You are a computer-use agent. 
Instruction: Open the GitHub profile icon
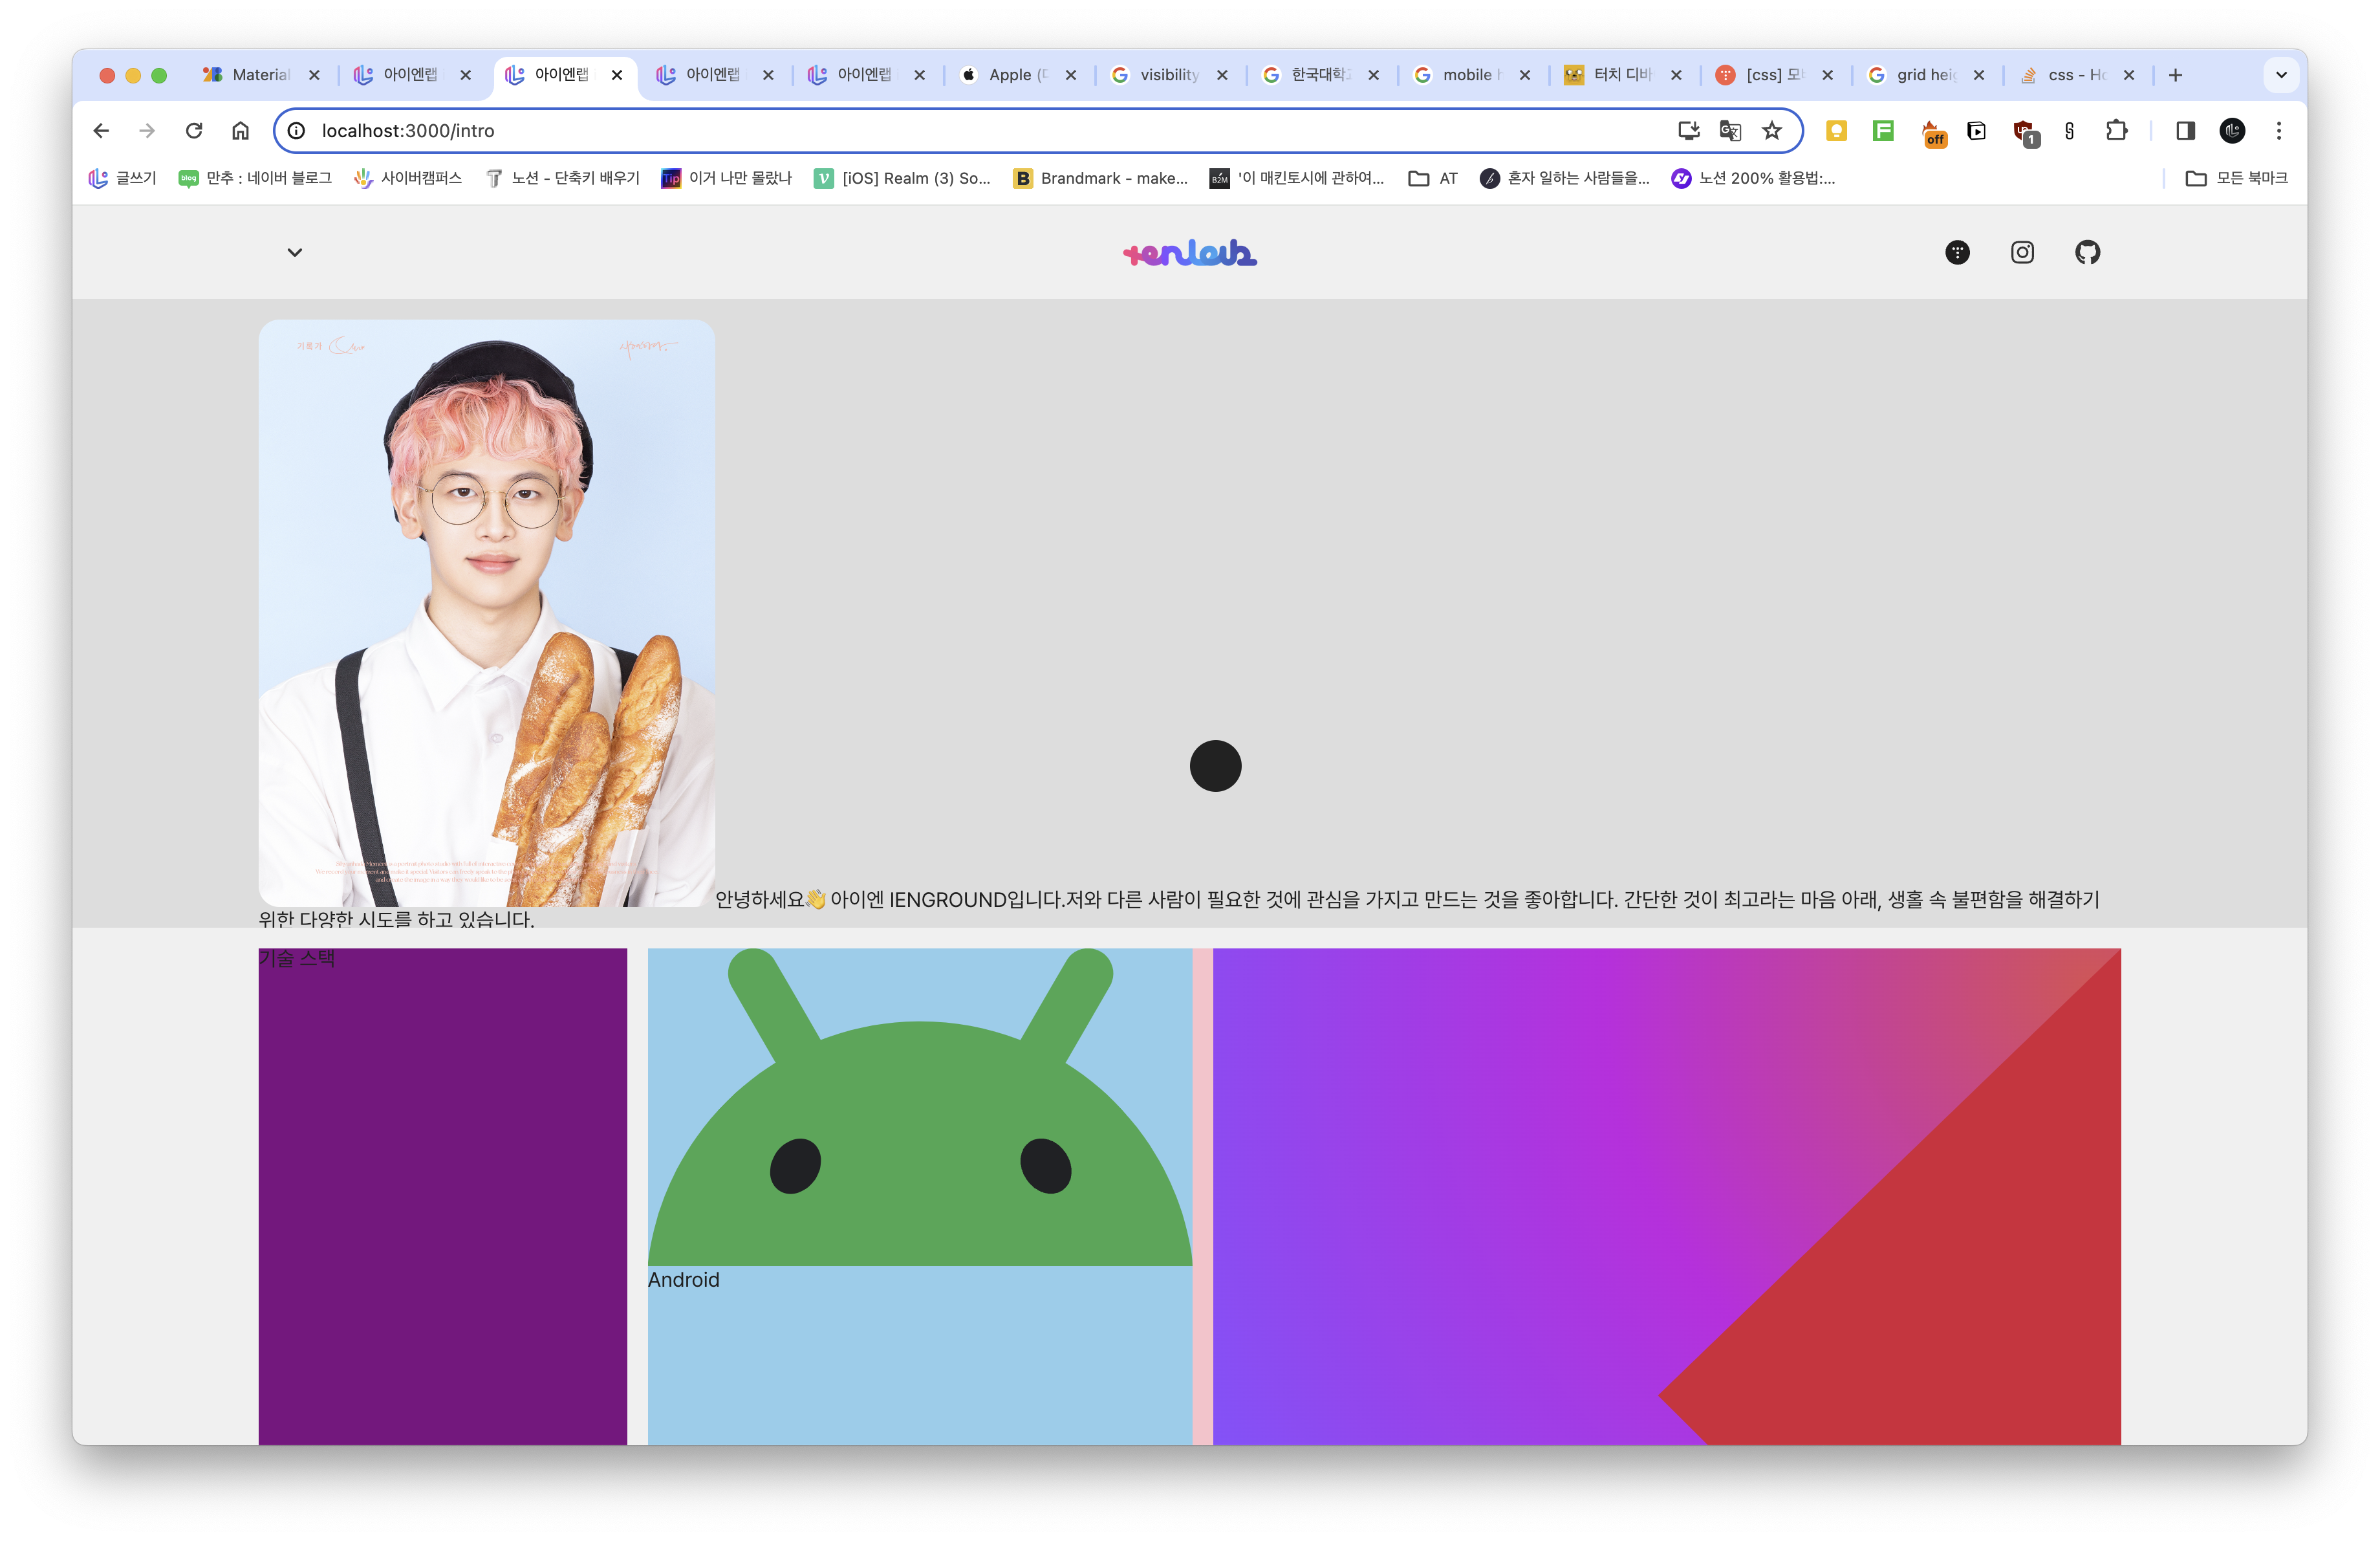tap(2087, 252)
